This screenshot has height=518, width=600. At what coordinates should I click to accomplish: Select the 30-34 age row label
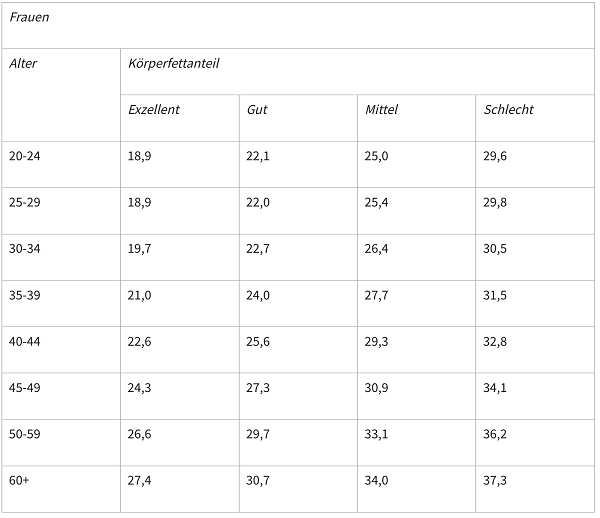25,249
